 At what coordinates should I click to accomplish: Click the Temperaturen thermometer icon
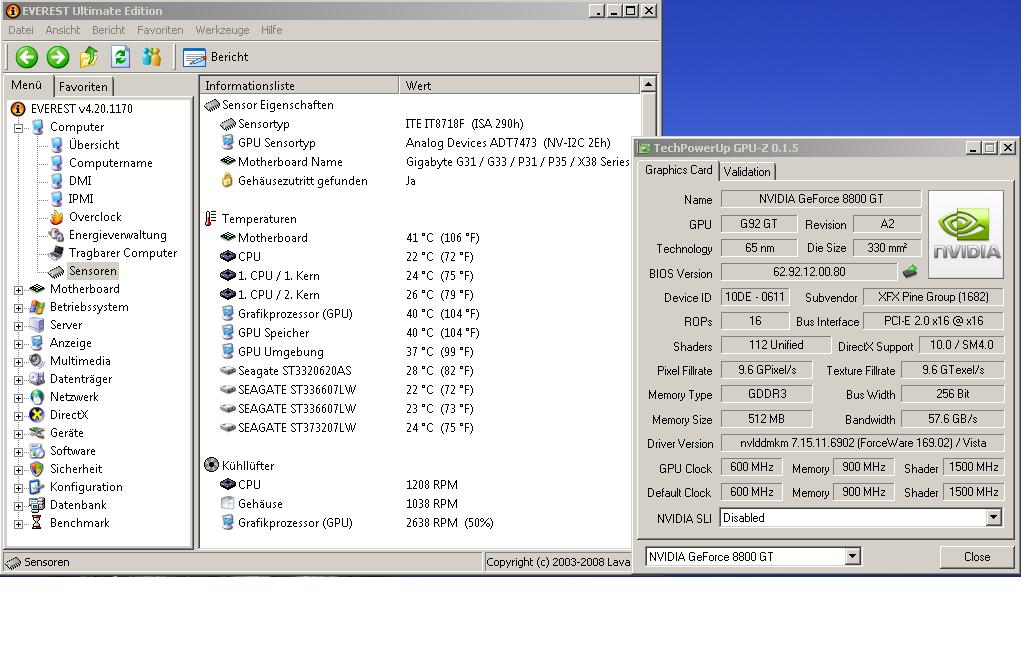point(211,219)
